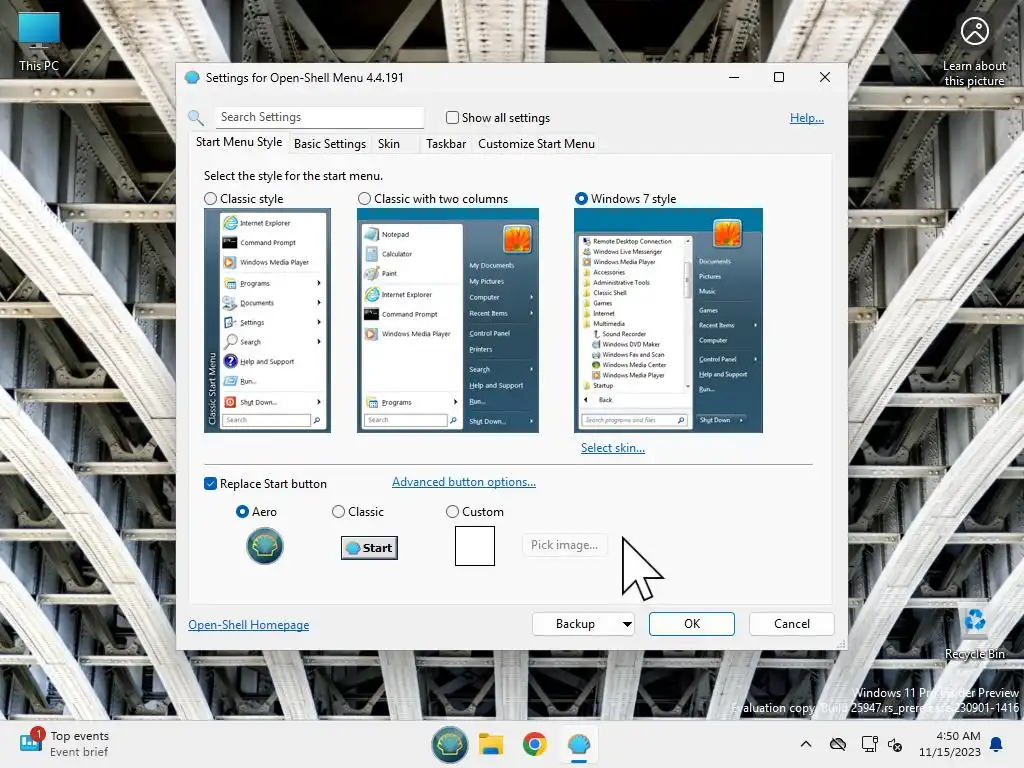The image size is (1024, 768).
Task: Click the Windows 7 style preview thumbnail
Action: point(668,321)
